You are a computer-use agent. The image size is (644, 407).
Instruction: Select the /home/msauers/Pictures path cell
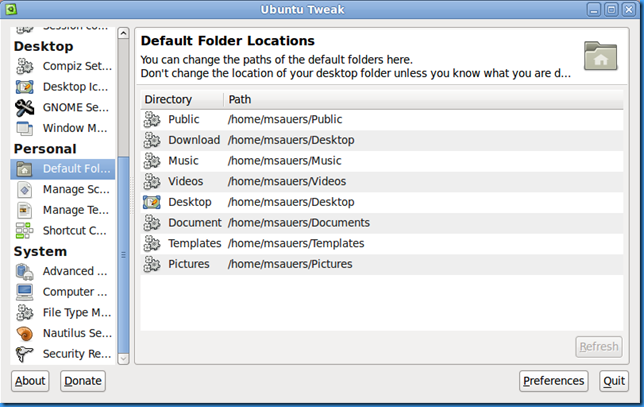[x=290, y=264]
